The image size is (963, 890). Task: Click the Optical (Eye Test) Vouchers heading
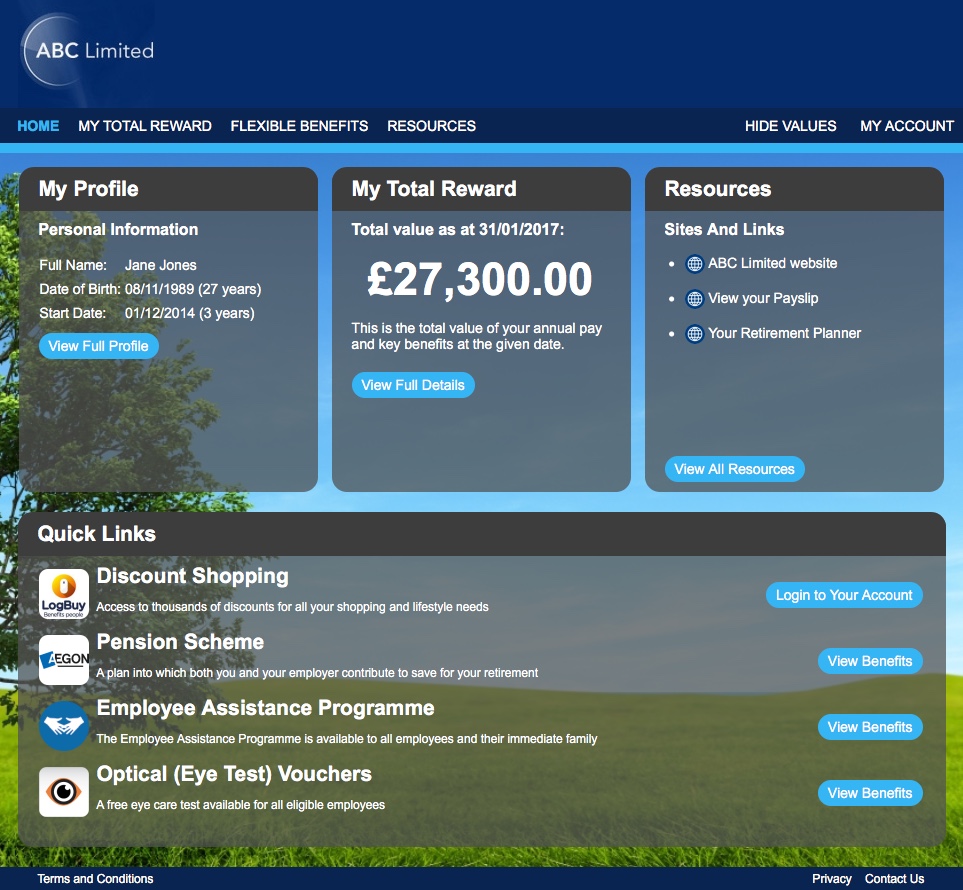coord(234,774)
